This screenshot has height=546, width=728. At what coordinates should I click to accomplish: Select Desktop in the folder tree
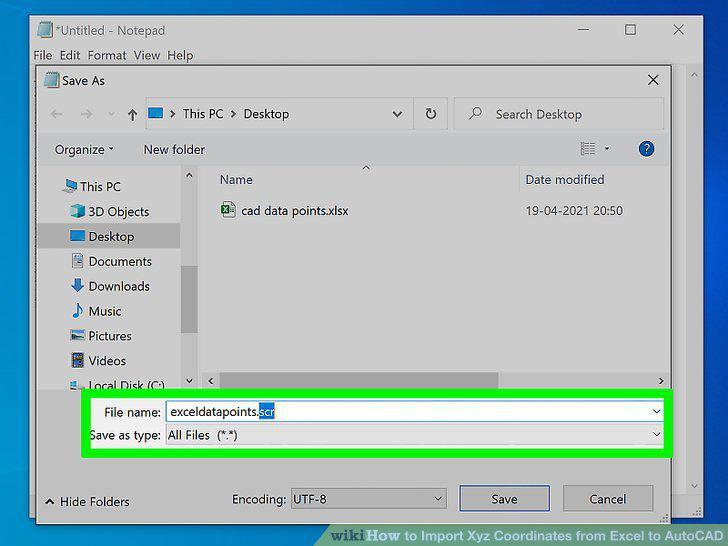point(111,236)
